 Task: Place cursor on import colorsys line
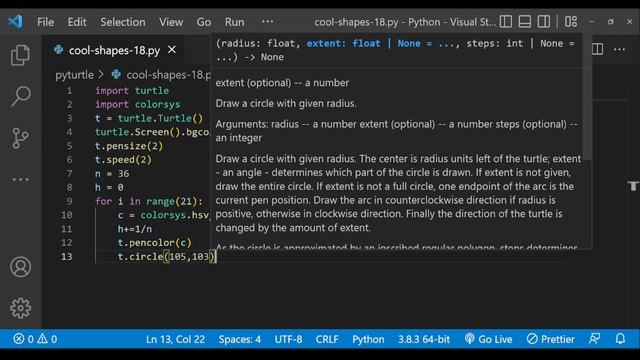pos(138,104)
